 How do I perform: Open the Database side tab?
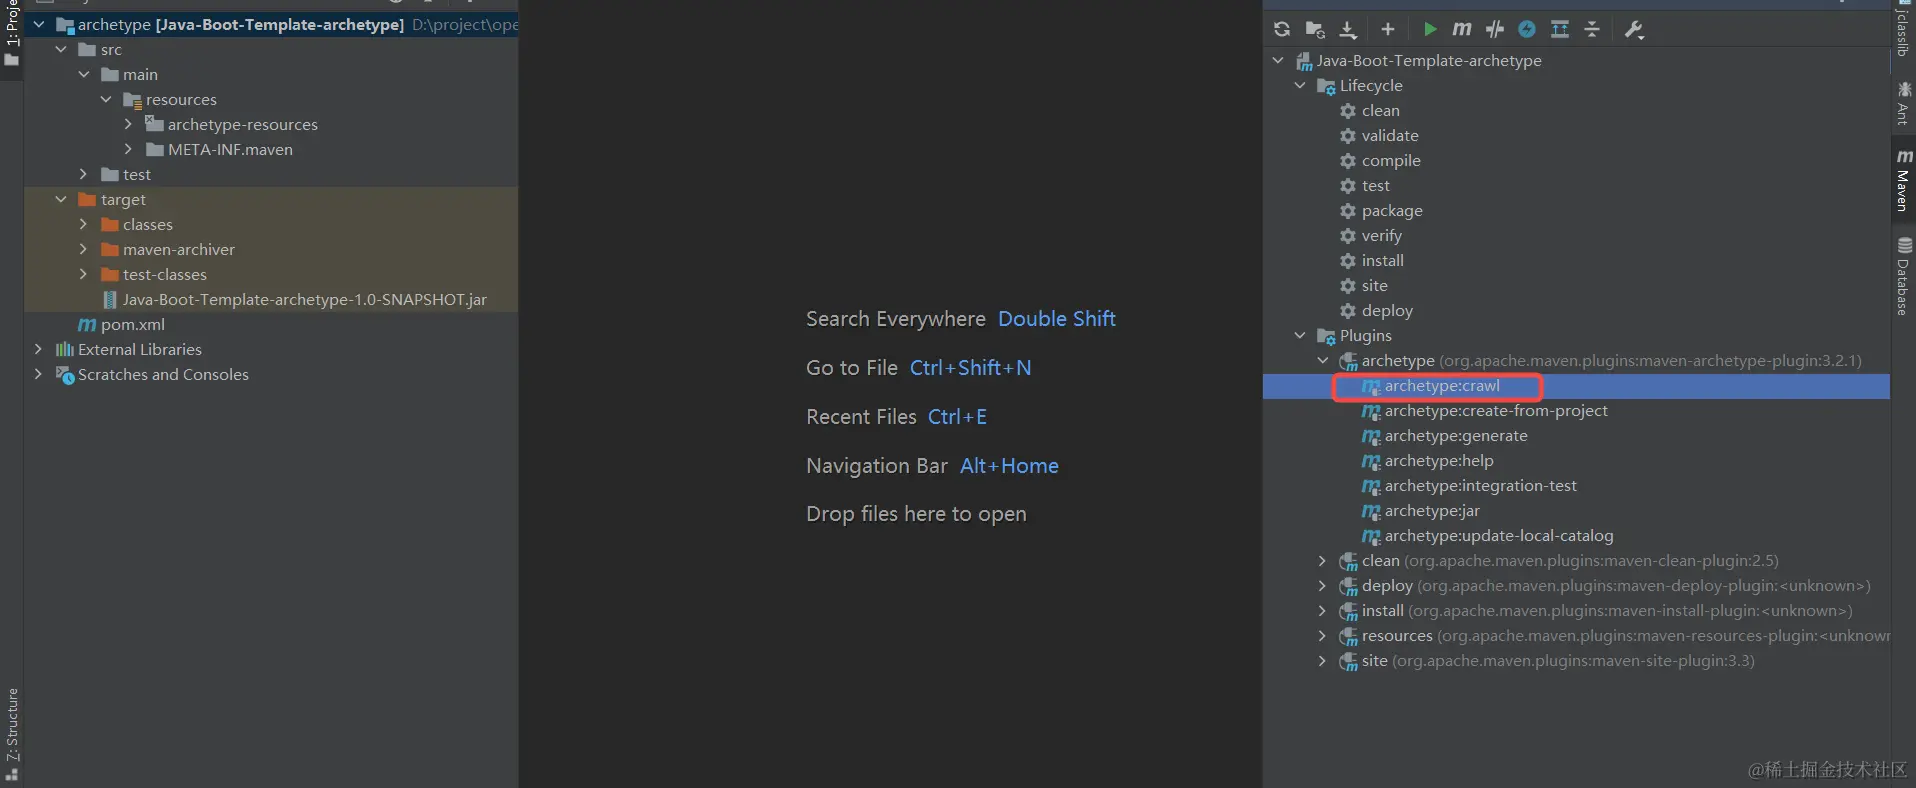[1903, 276]
